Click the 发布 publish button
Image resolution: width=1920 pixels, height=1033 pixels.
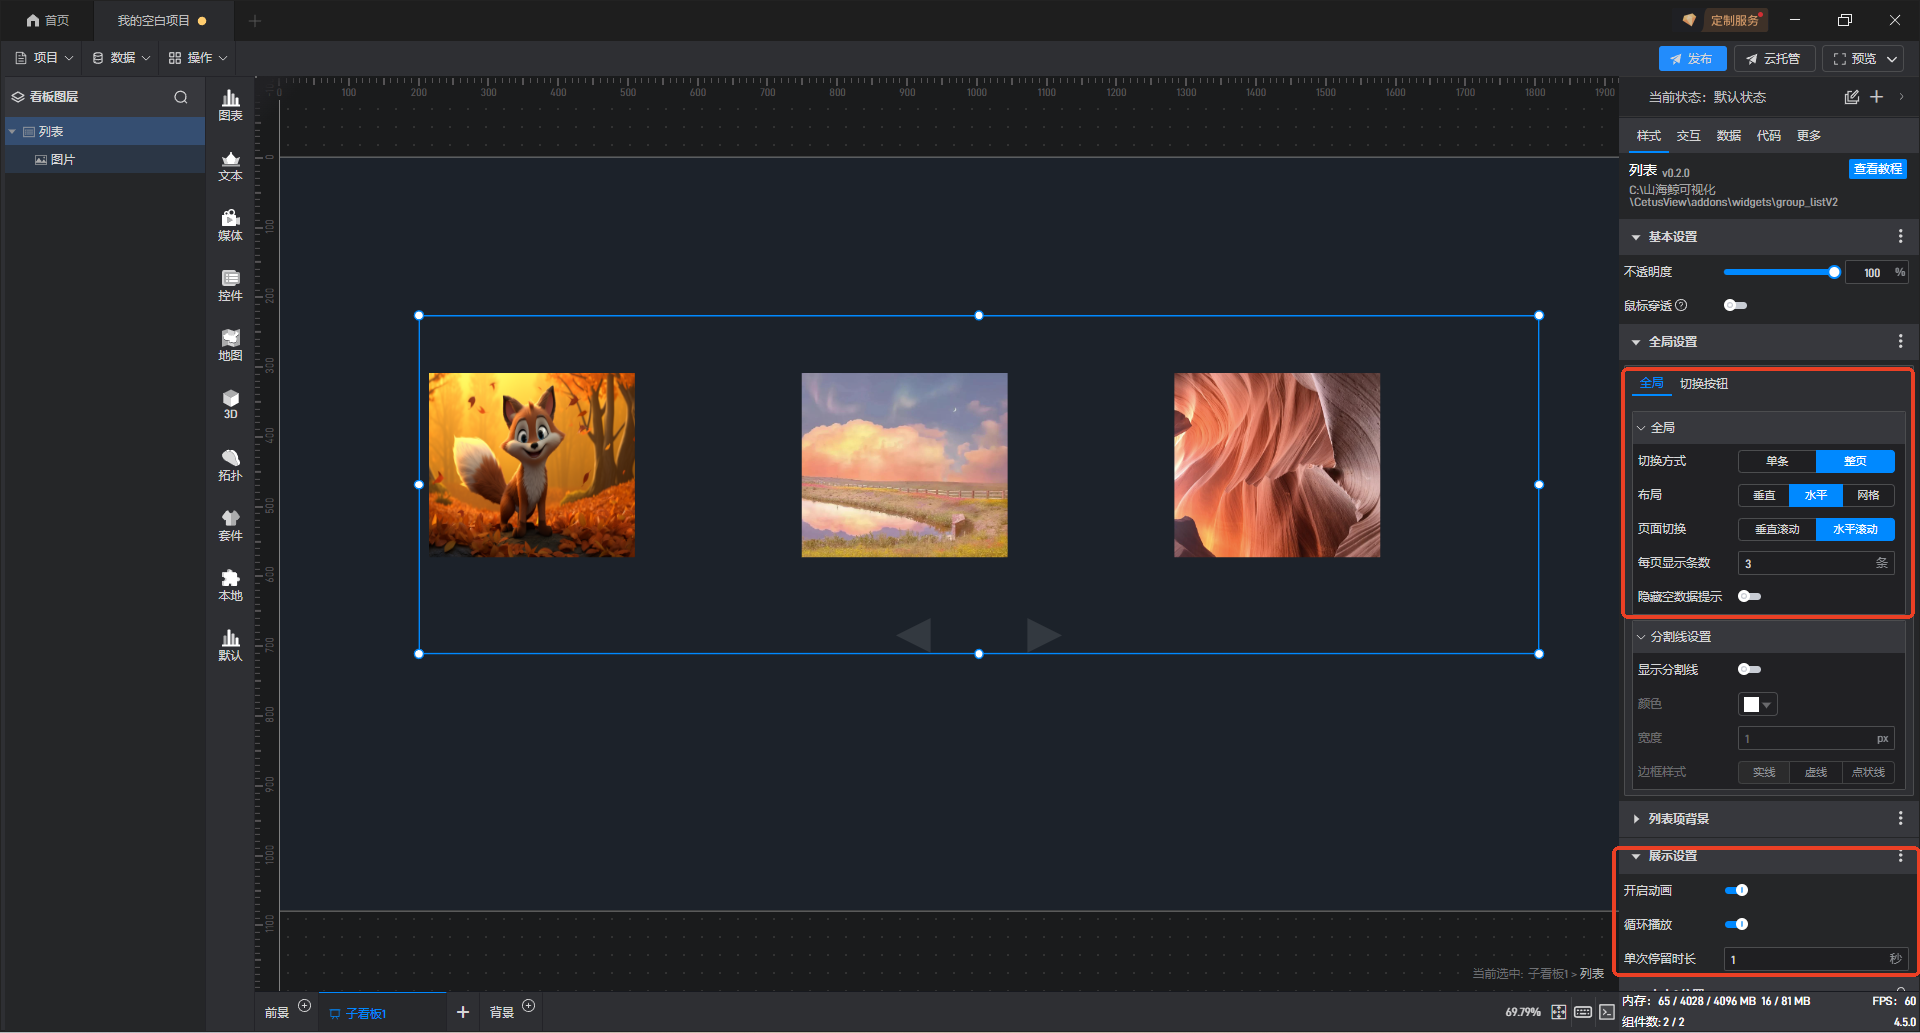click(1692, 59)
